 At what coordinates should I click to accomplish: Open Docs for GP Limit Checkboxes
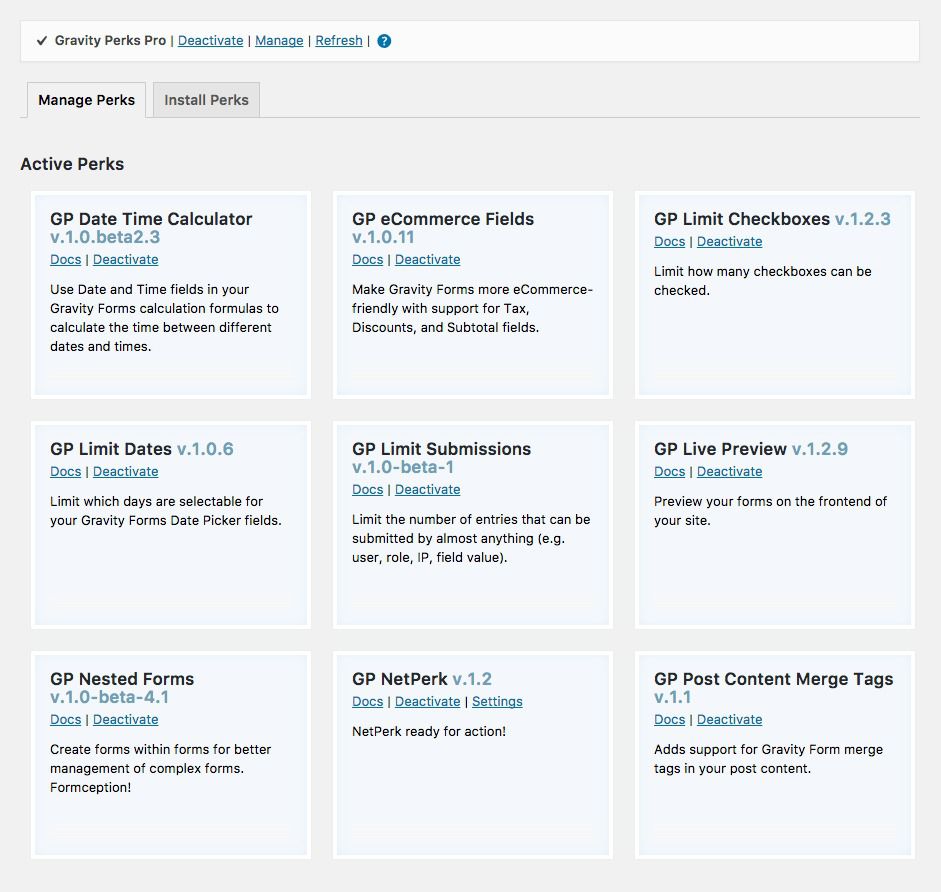pyautogui.click(x=669, y=242)
